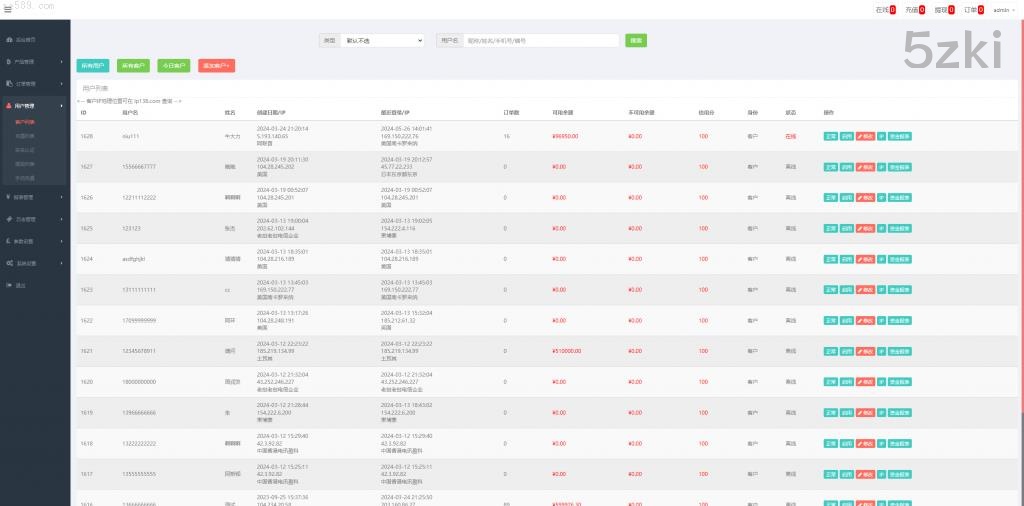
Task: Click the red 修改 pencil button for user 1628
Action: tap(866, 136)
